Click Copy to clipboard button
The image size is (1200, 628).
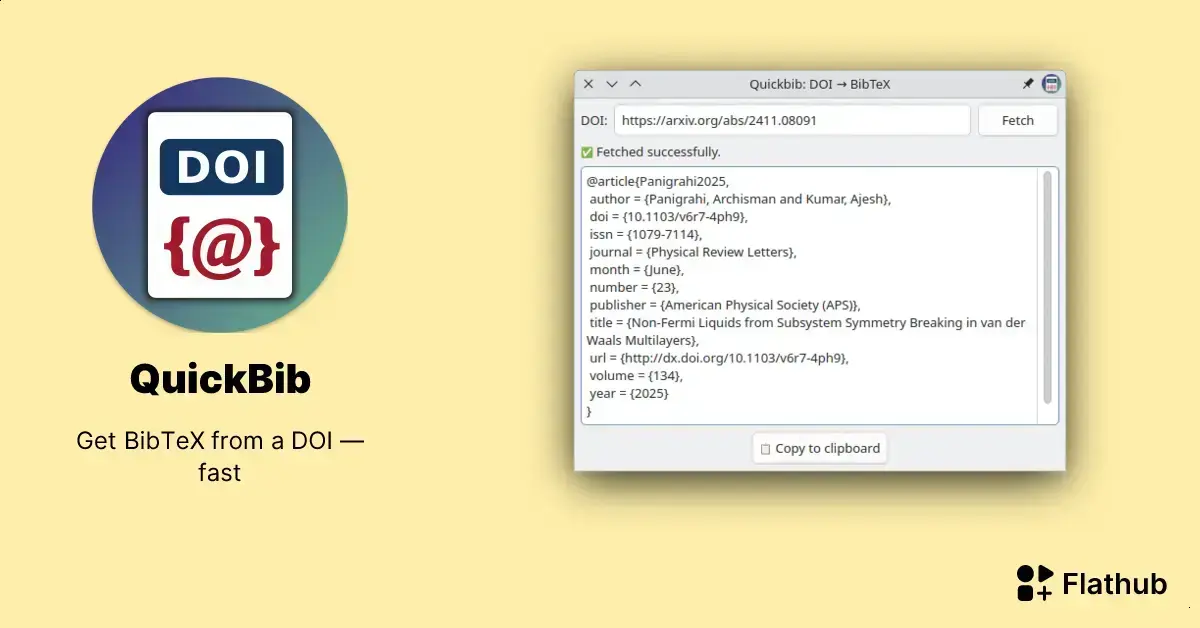click(820, 448)
